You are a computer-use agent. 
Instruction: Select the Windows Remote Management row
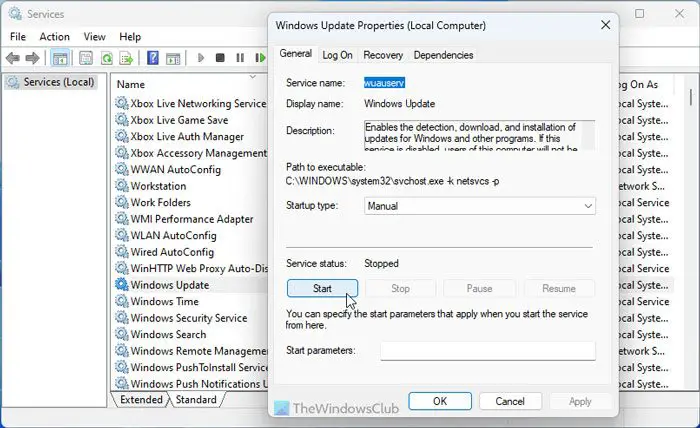191,351
